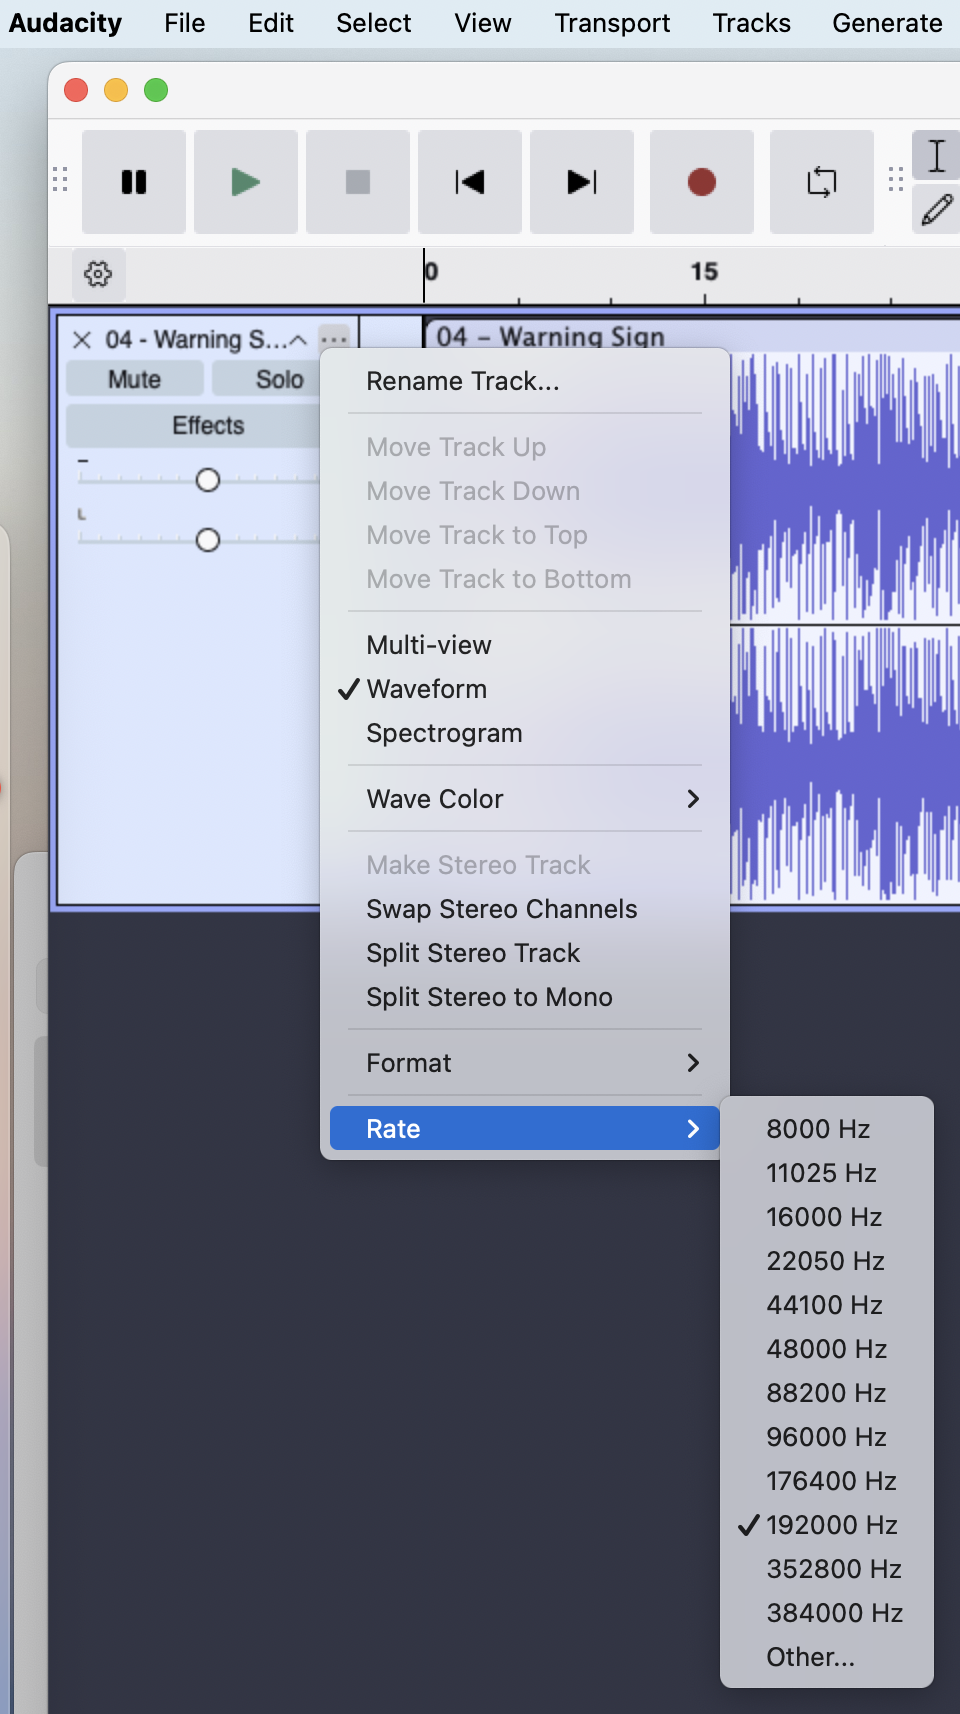Toggle the Loop button
The image size is (960, 1714).
(822, 182)
